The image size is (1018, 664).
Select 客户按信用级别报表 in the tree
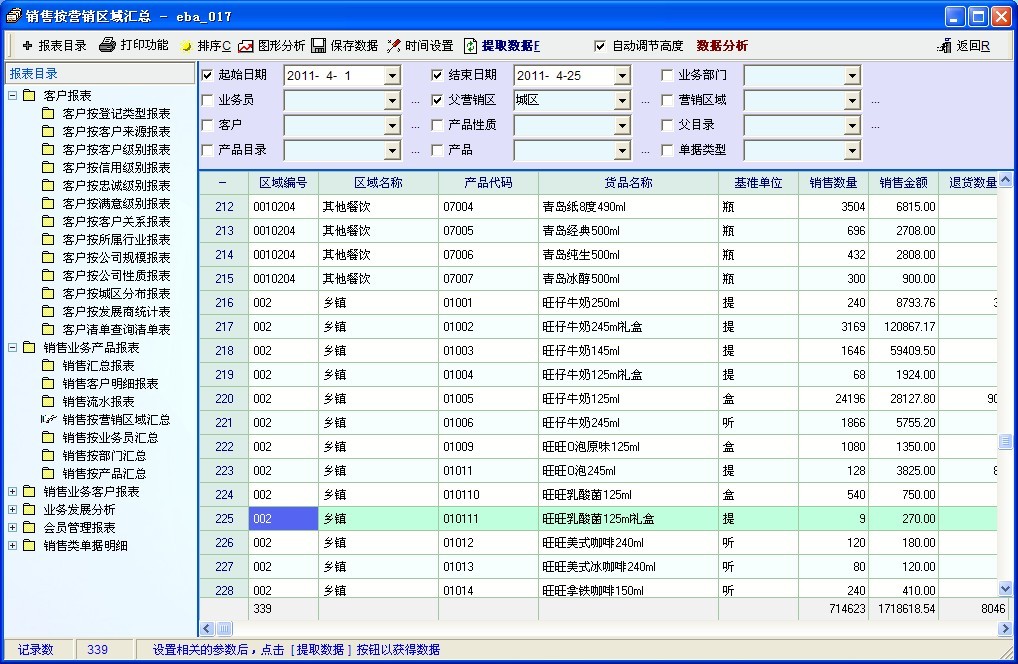point(116,167)
